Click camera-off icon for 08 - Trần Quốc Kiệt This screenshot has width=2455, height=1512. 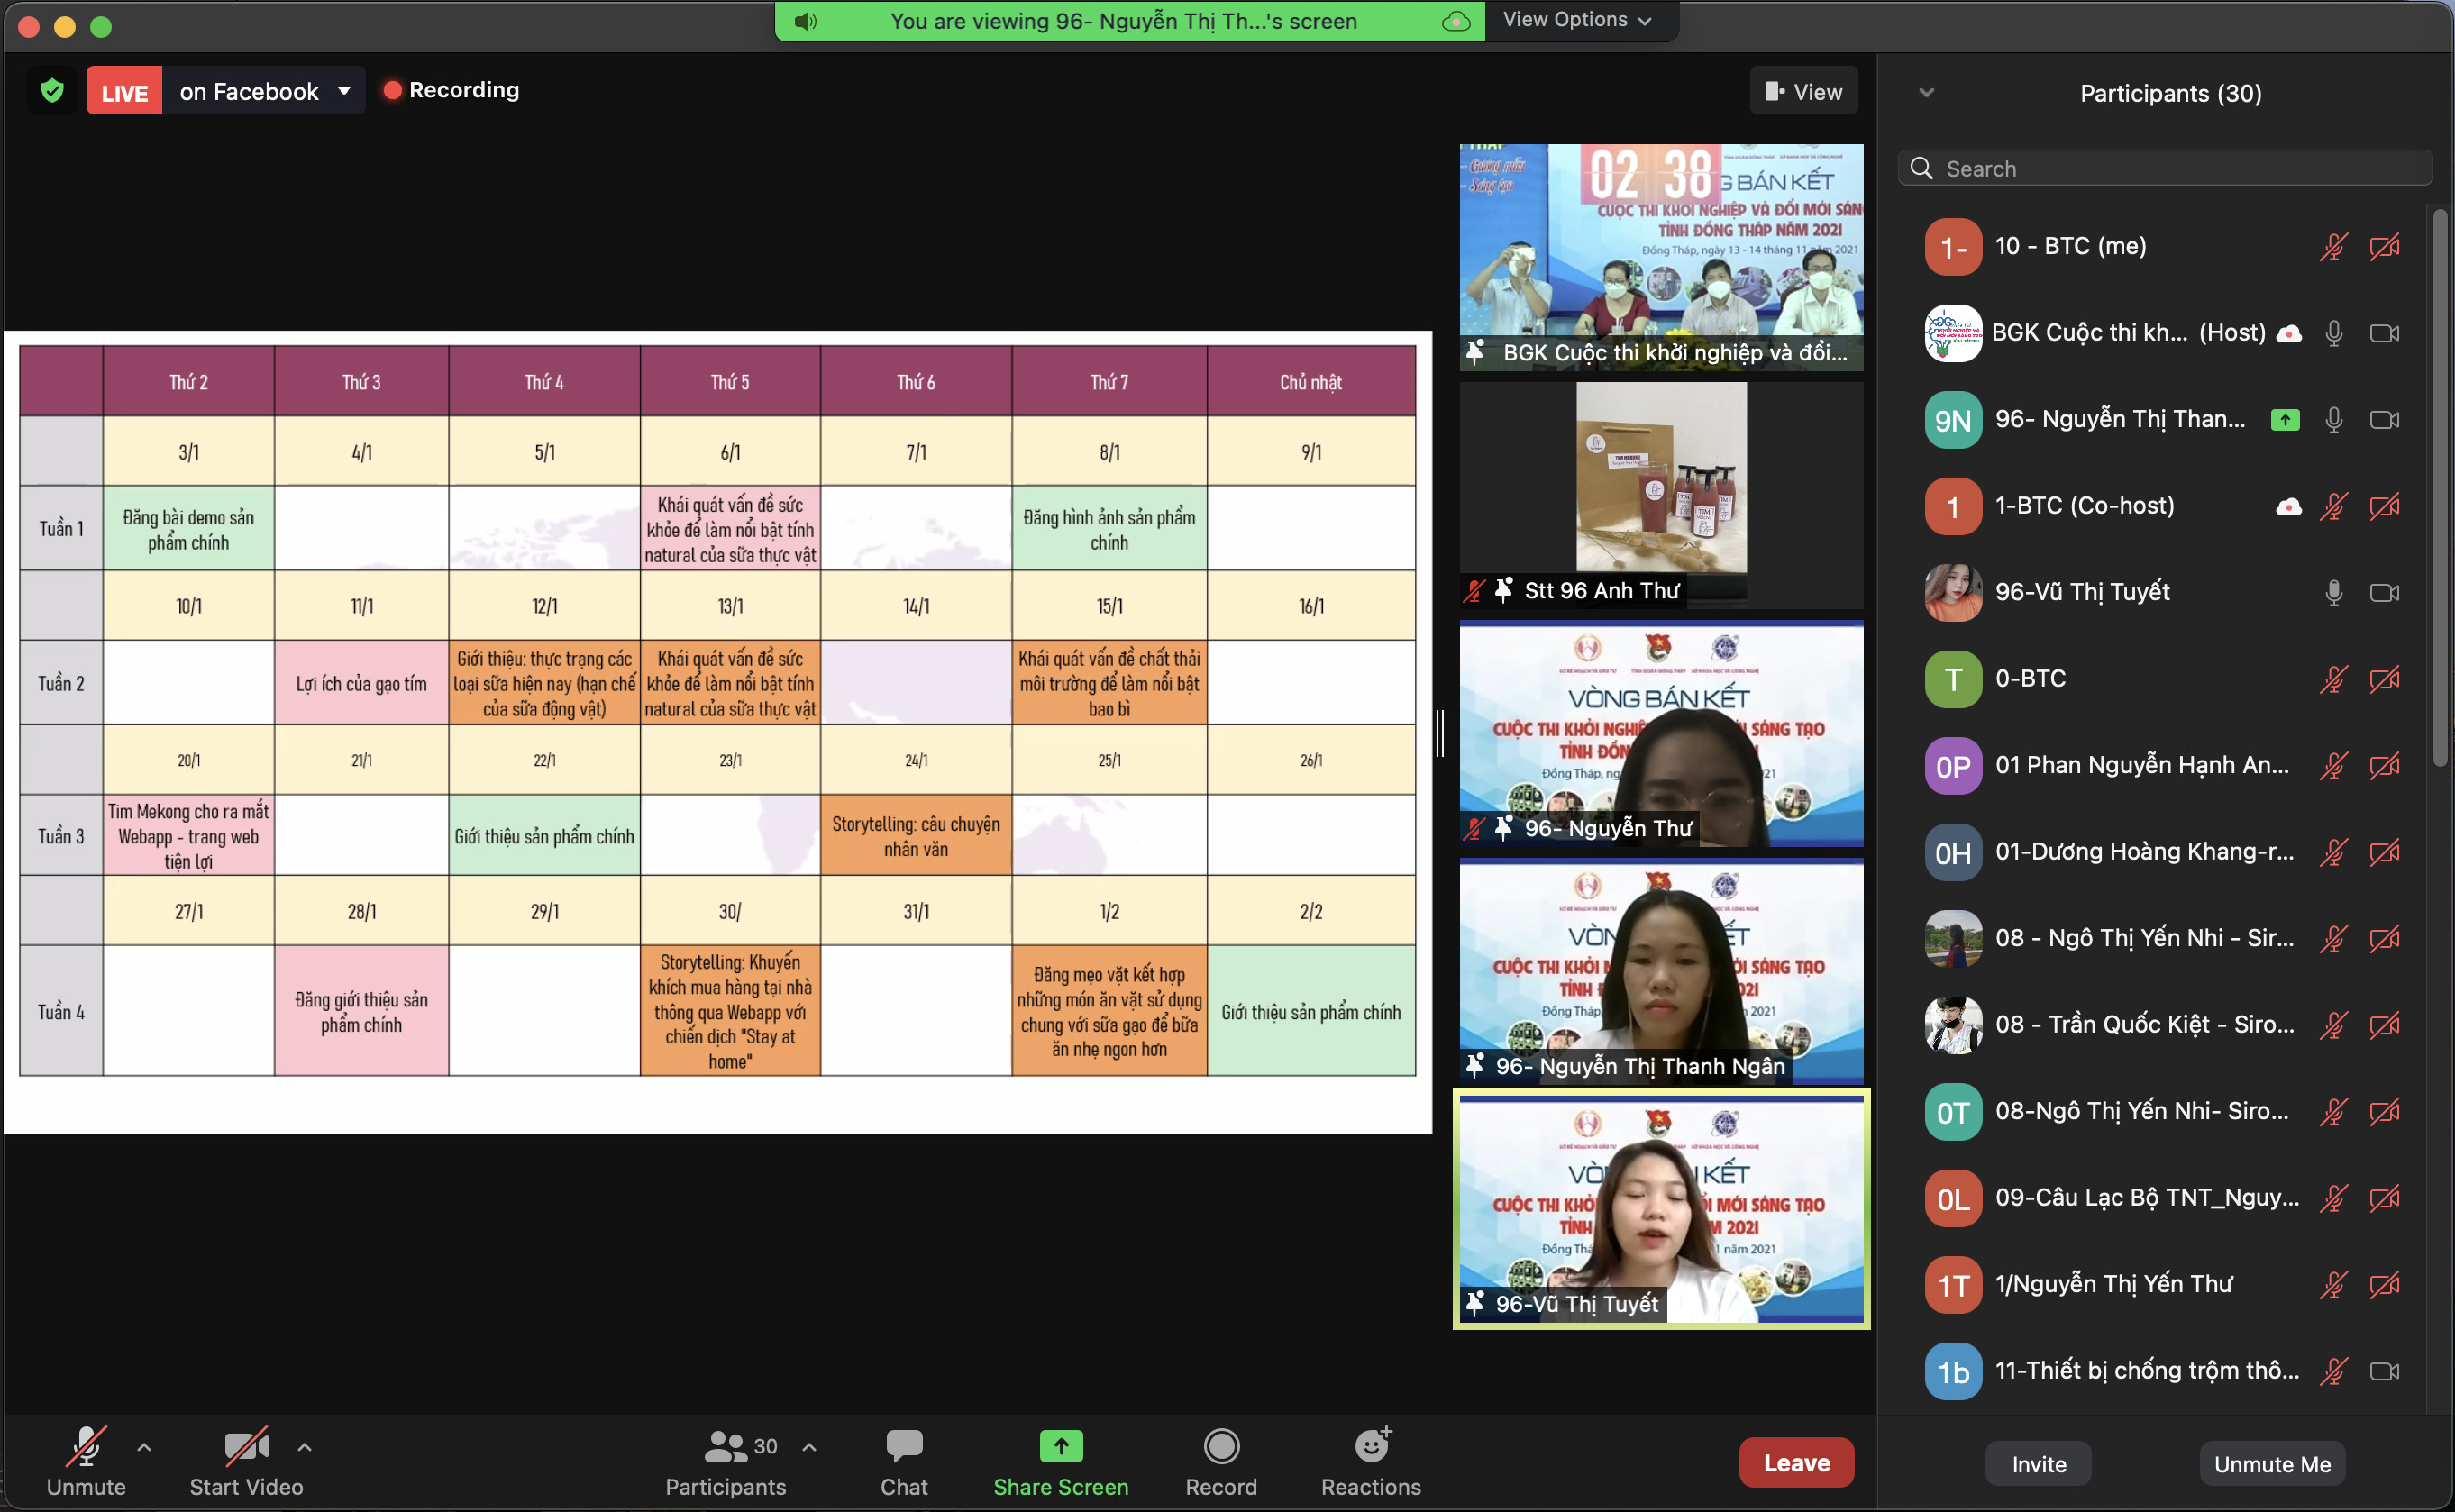coord(2385,1025)
